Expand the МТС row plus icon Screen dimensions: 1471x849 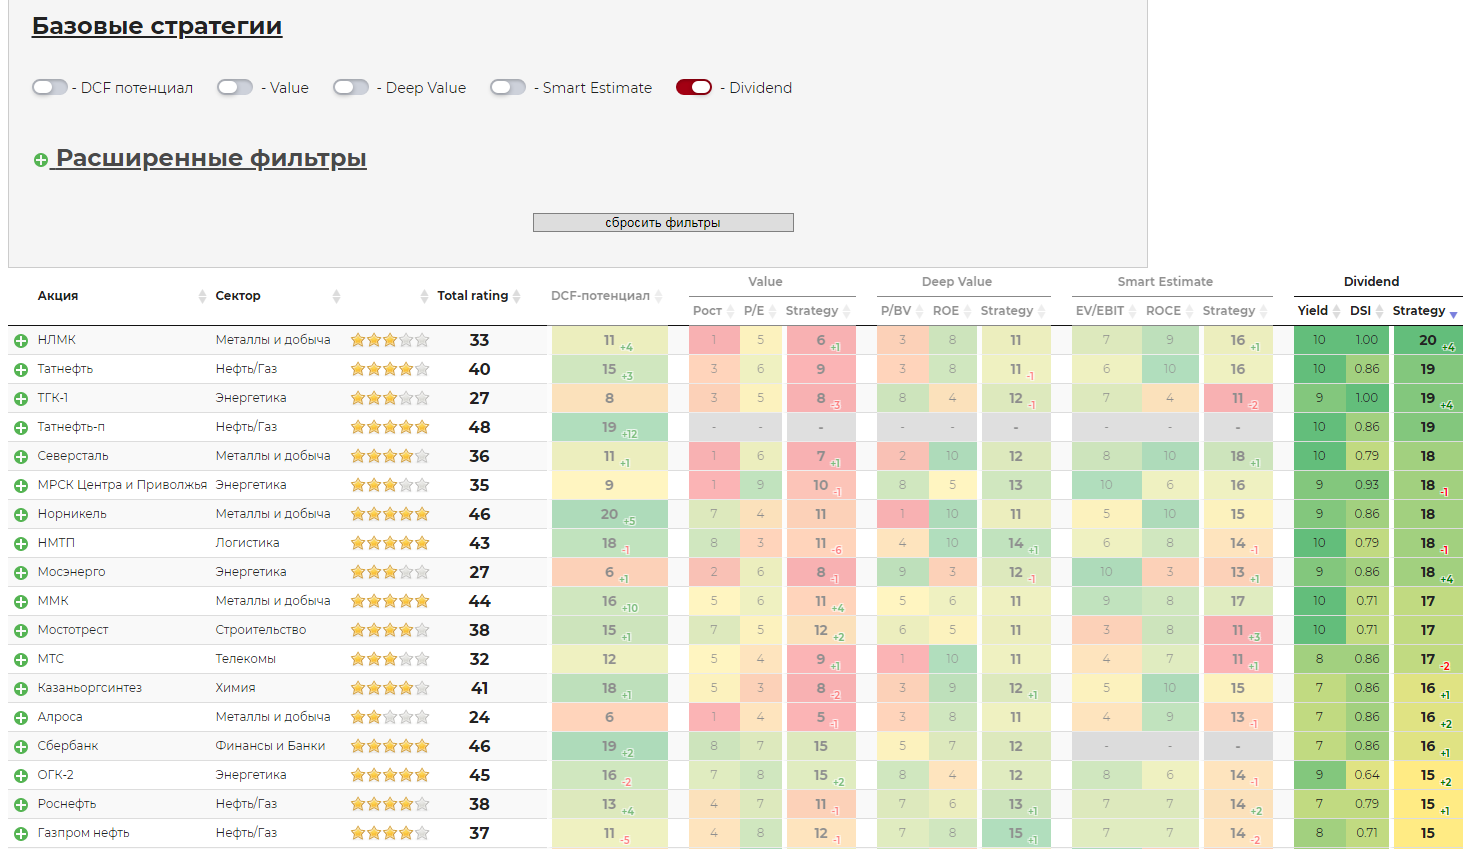[21, 660]
